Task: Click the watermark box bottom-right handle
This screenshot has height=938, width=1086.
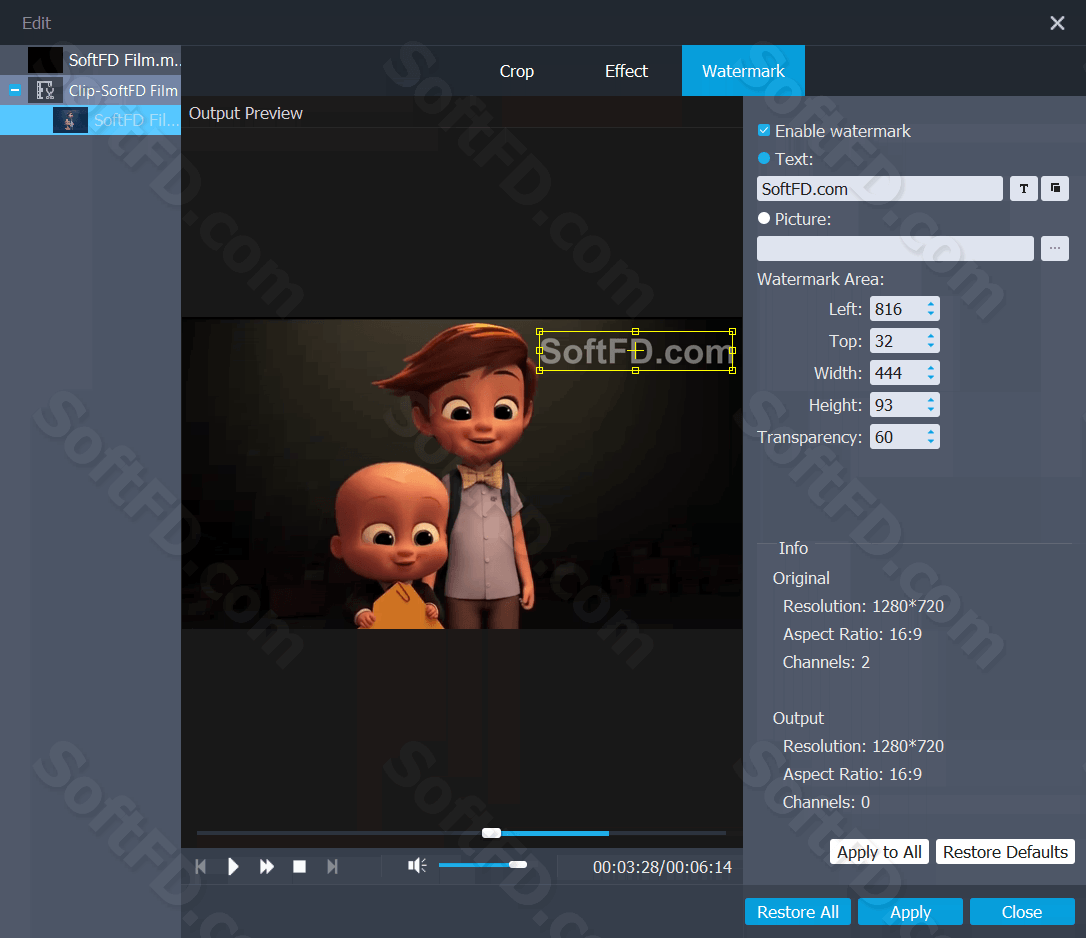Action: 732,370
